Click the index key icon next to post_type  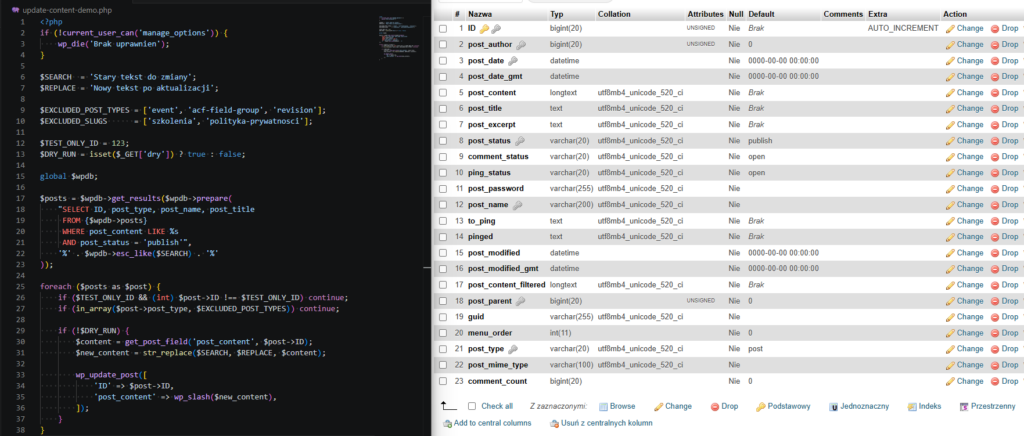click(512, 349)
